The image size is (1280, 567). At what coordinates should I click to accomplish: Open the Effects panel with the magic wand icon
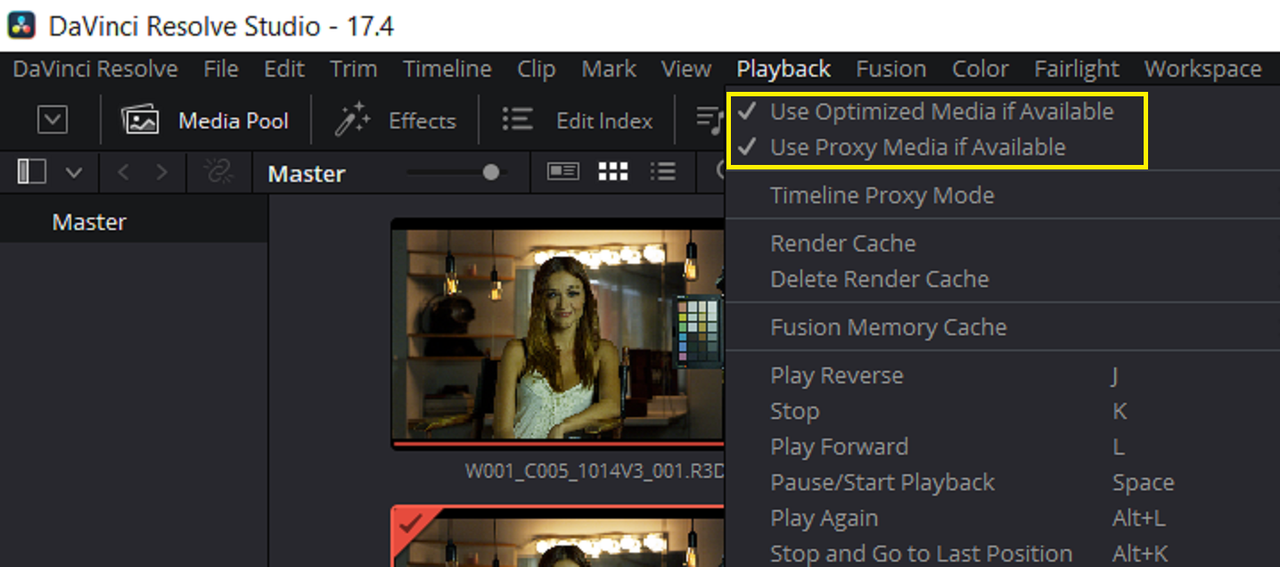[396, 121]
